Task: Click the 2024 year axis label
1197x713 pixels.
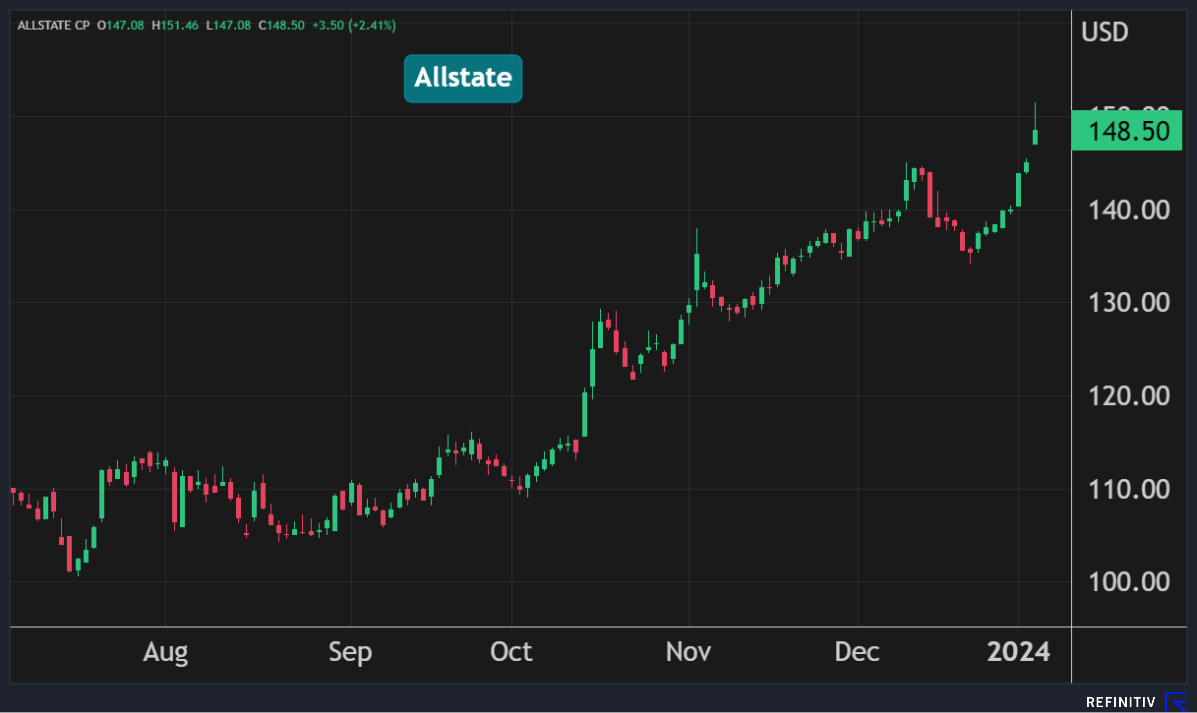Action: tap(1018, 653)
